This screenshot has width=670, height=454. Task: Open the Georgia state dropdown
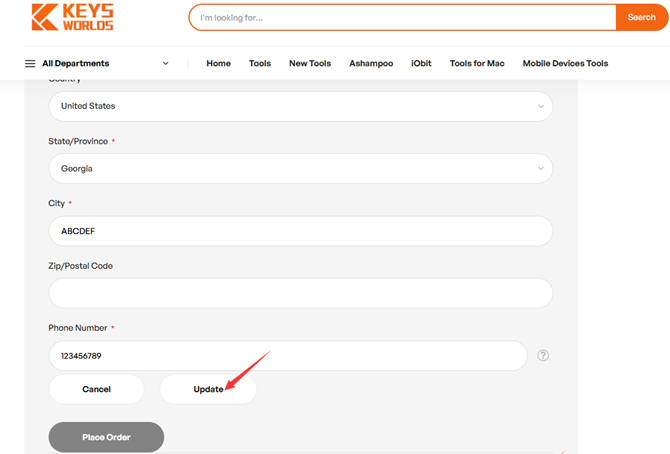pyautogui.click(x=301, y=168)
